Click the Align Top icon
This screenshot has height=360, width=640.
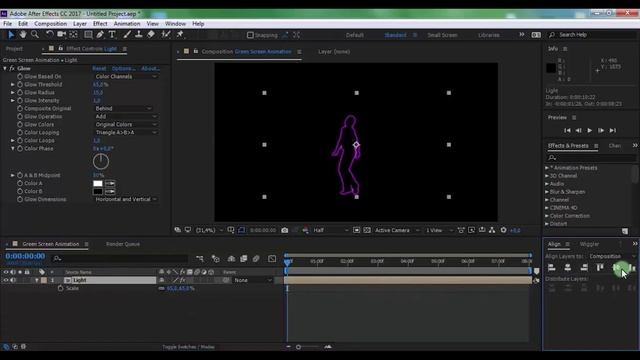pyautogui.click(x=600, y=267)
